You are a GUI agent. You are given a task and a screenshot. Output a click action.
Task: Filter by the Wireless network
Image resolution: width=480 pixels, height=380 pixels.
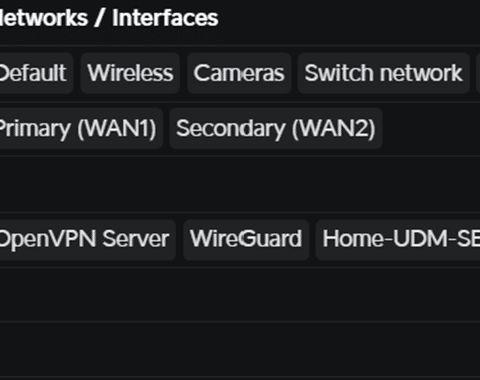pos(130,73)
